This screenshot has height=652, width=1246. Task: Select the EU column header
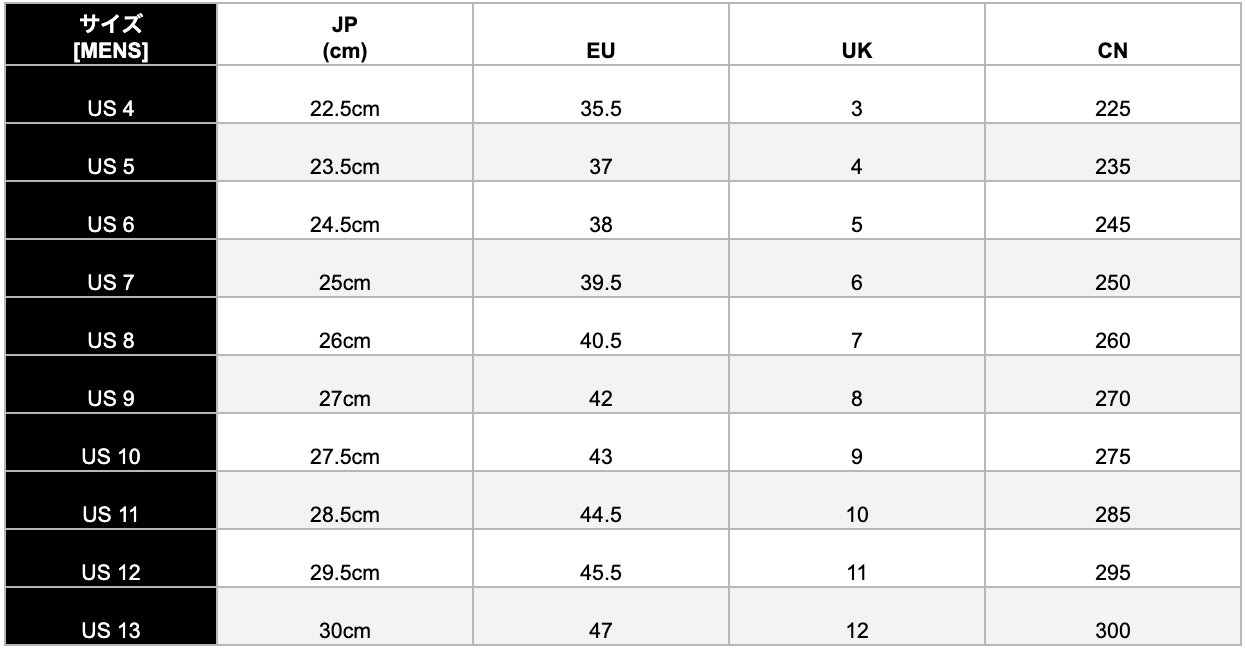click(x=601, y=35)
